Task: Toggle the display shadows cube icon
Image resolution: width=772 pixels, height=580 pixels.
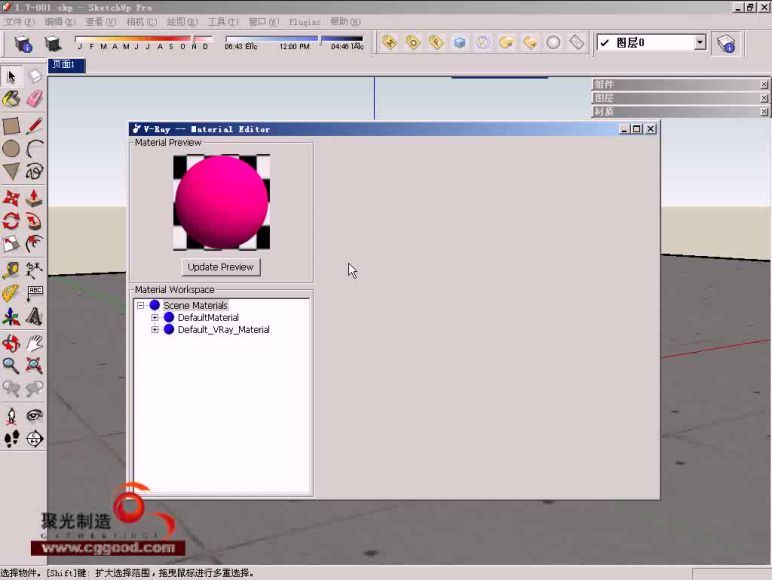Action: point(52,44)
